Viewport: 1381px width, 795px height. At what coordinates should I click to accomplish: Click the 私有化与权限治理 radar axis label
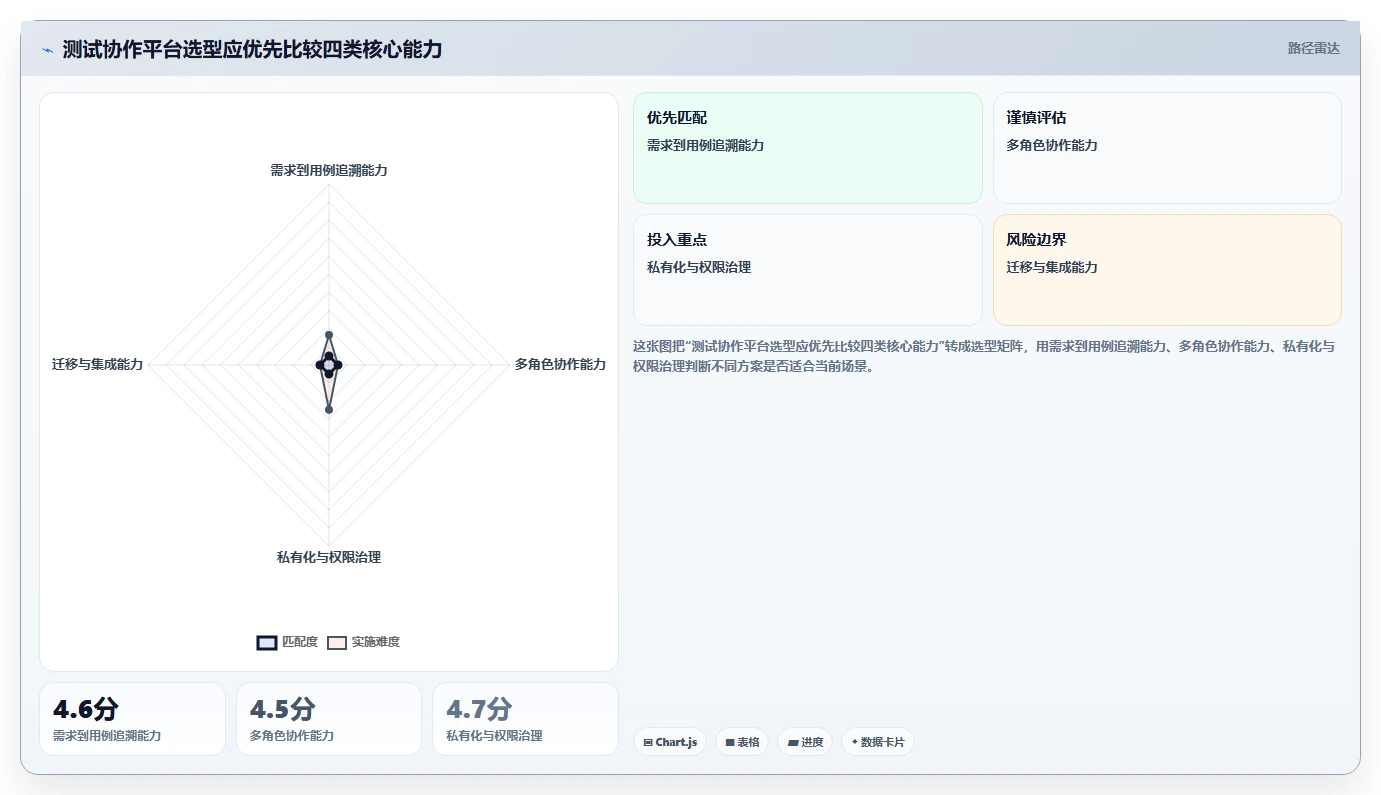329,557
